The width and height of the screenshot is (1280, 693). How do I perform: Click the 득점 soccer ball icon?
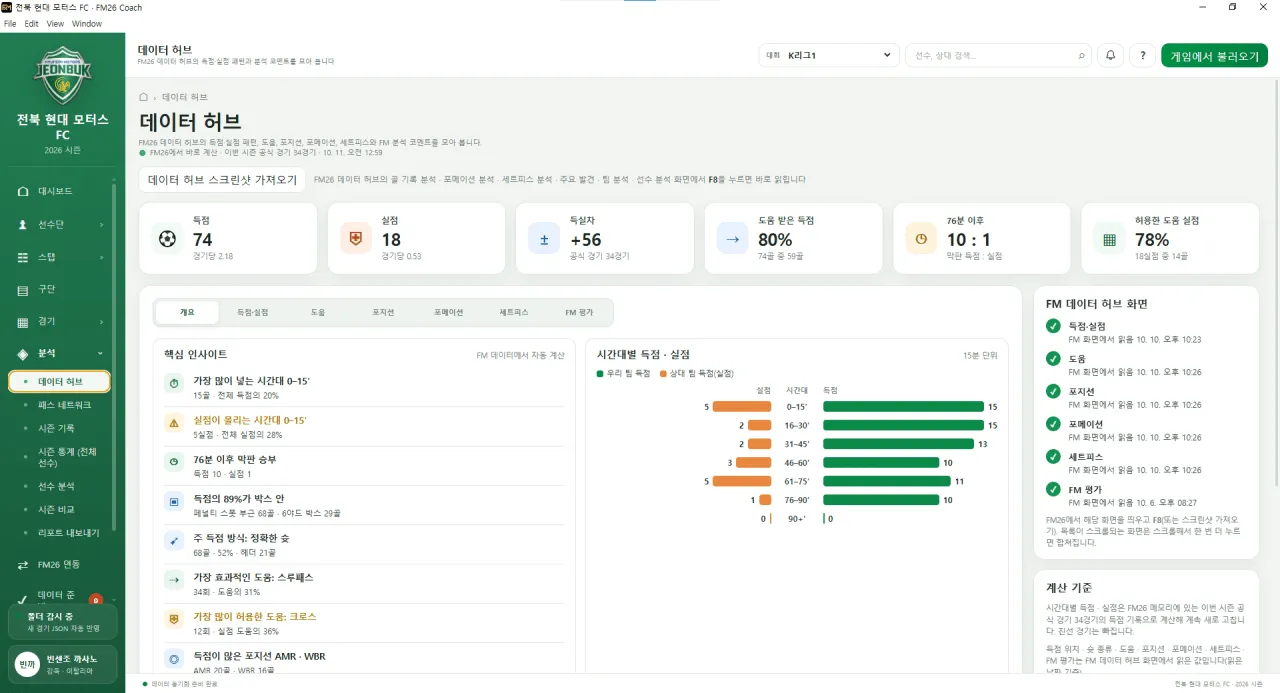(167, 239)
